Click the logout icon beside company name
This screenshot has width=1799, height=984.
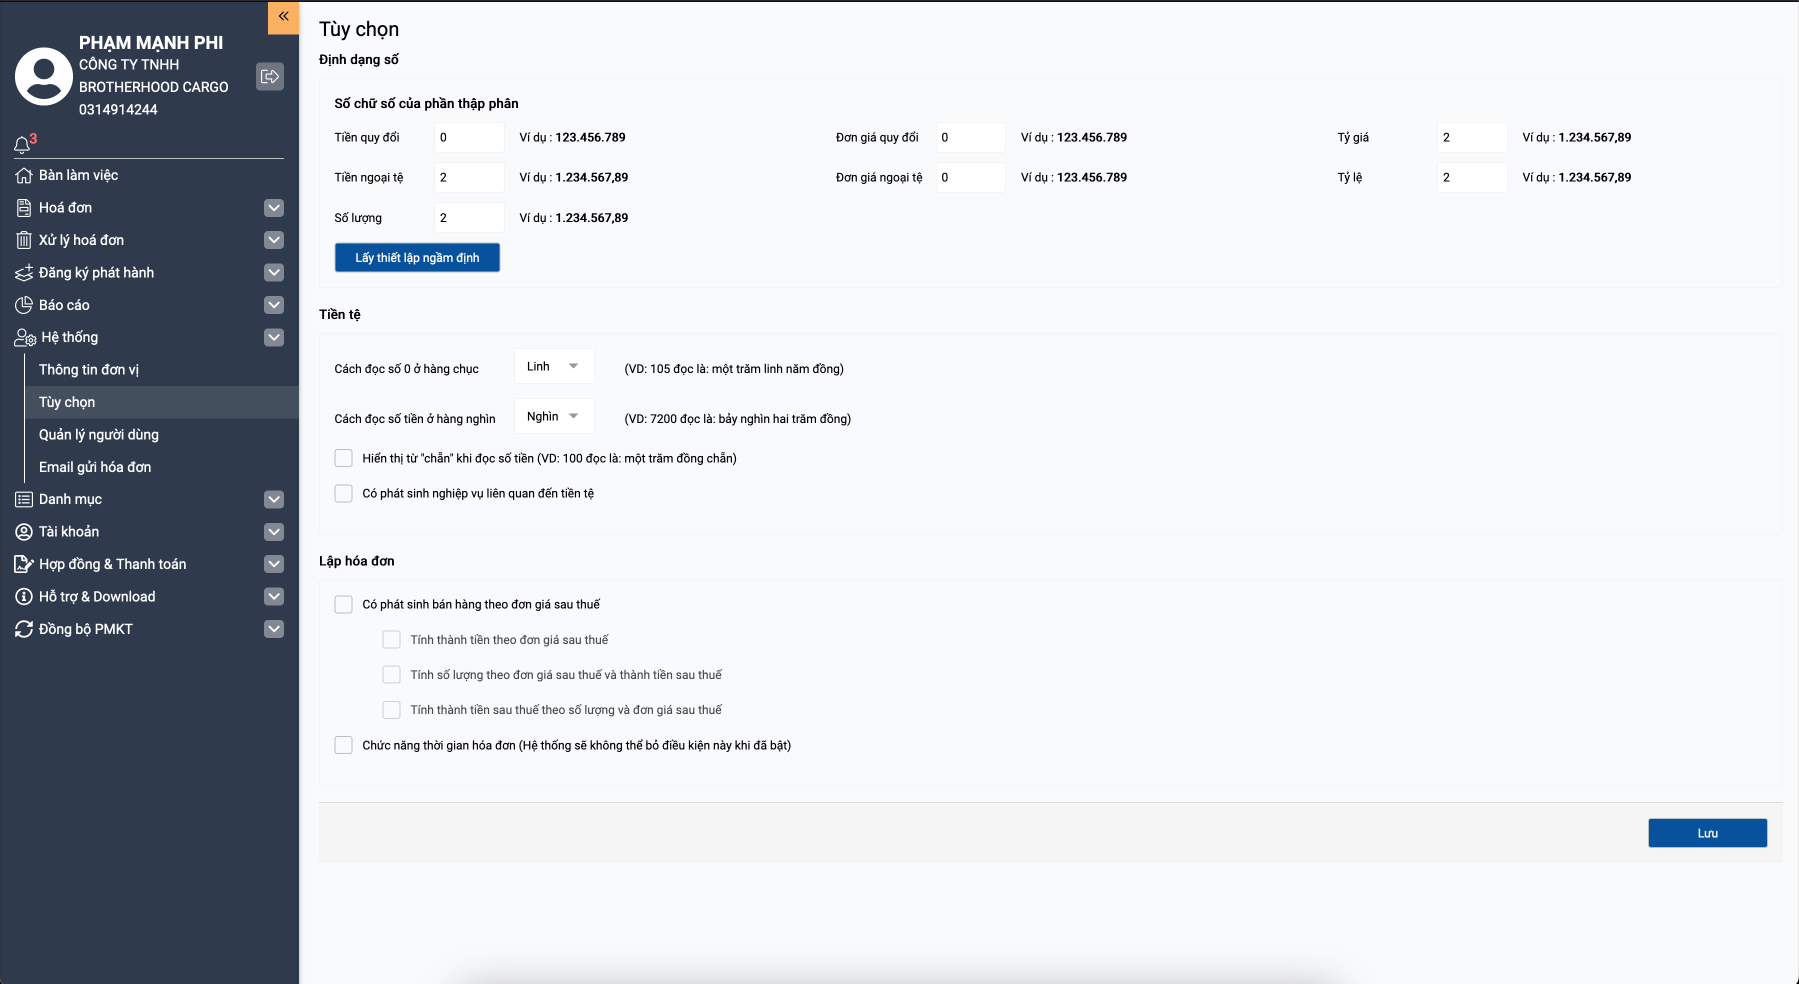pyautogui.click(x=270, y=77)
